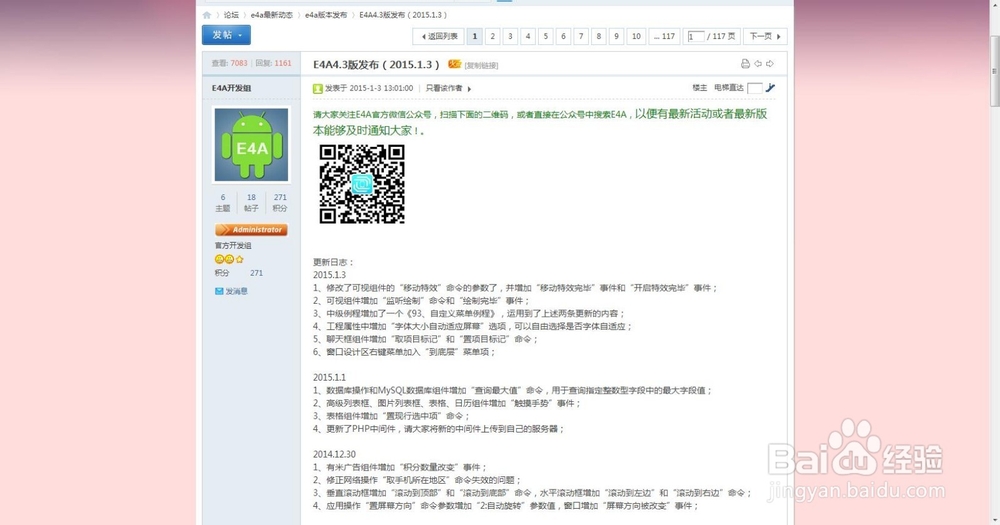Open the e4a最新动态 breadcrumb

tap(272, 15)
